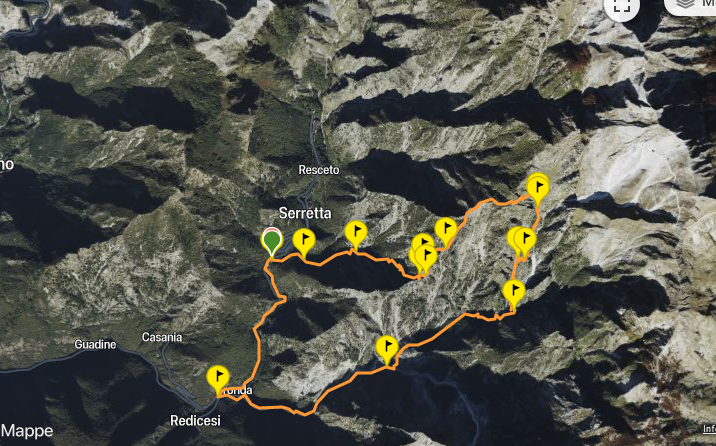The width and height of the screenshot is (716, 446).
Task: Select the Guadine place label
Action: coord(95,344)
